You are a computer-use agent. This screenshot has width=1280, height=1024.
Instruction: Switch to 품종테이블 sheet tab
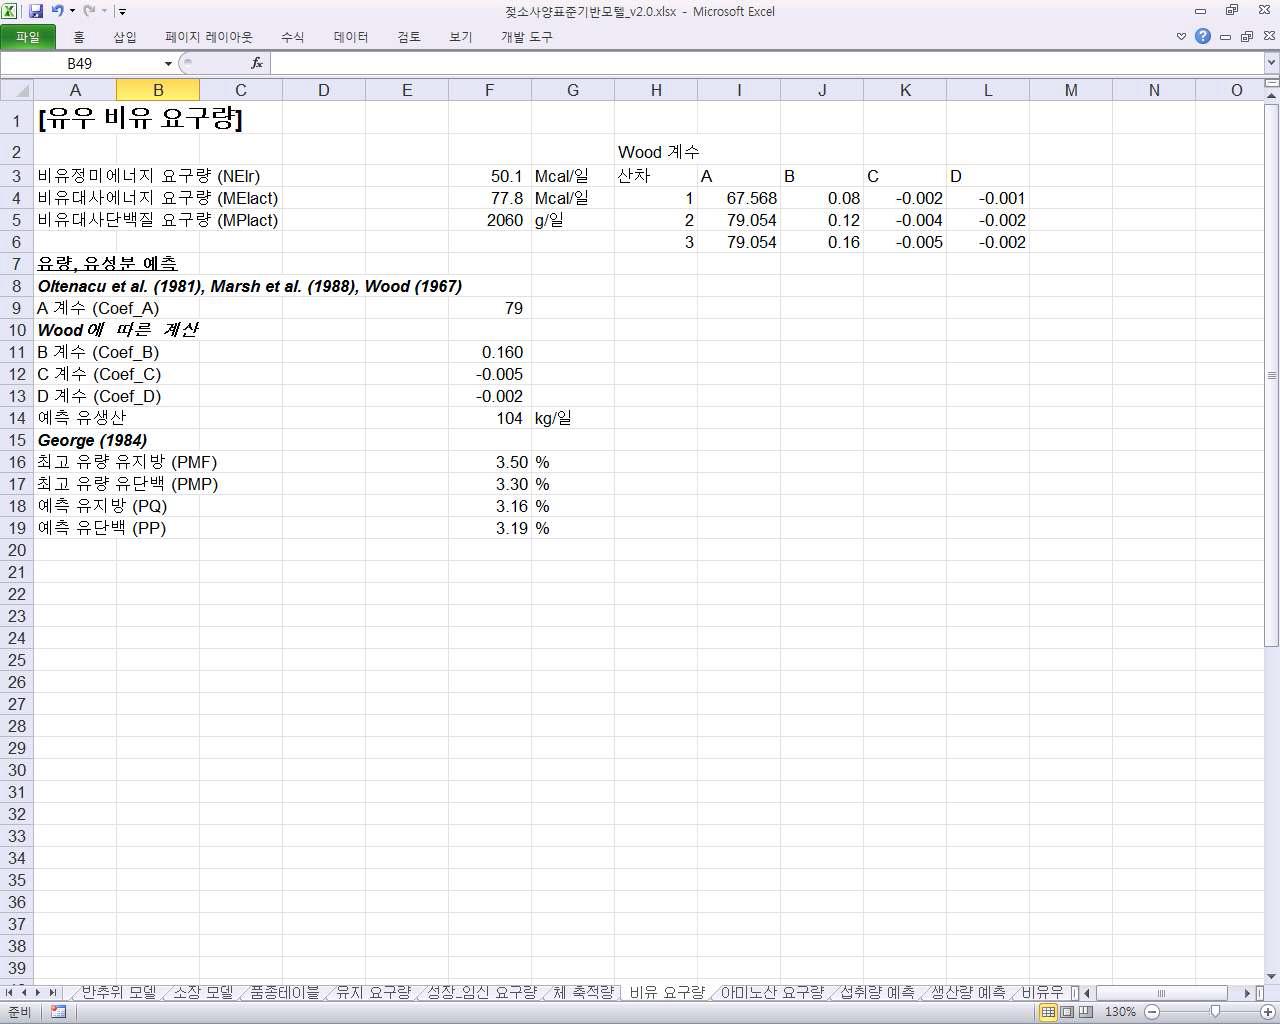click(284, 992)
